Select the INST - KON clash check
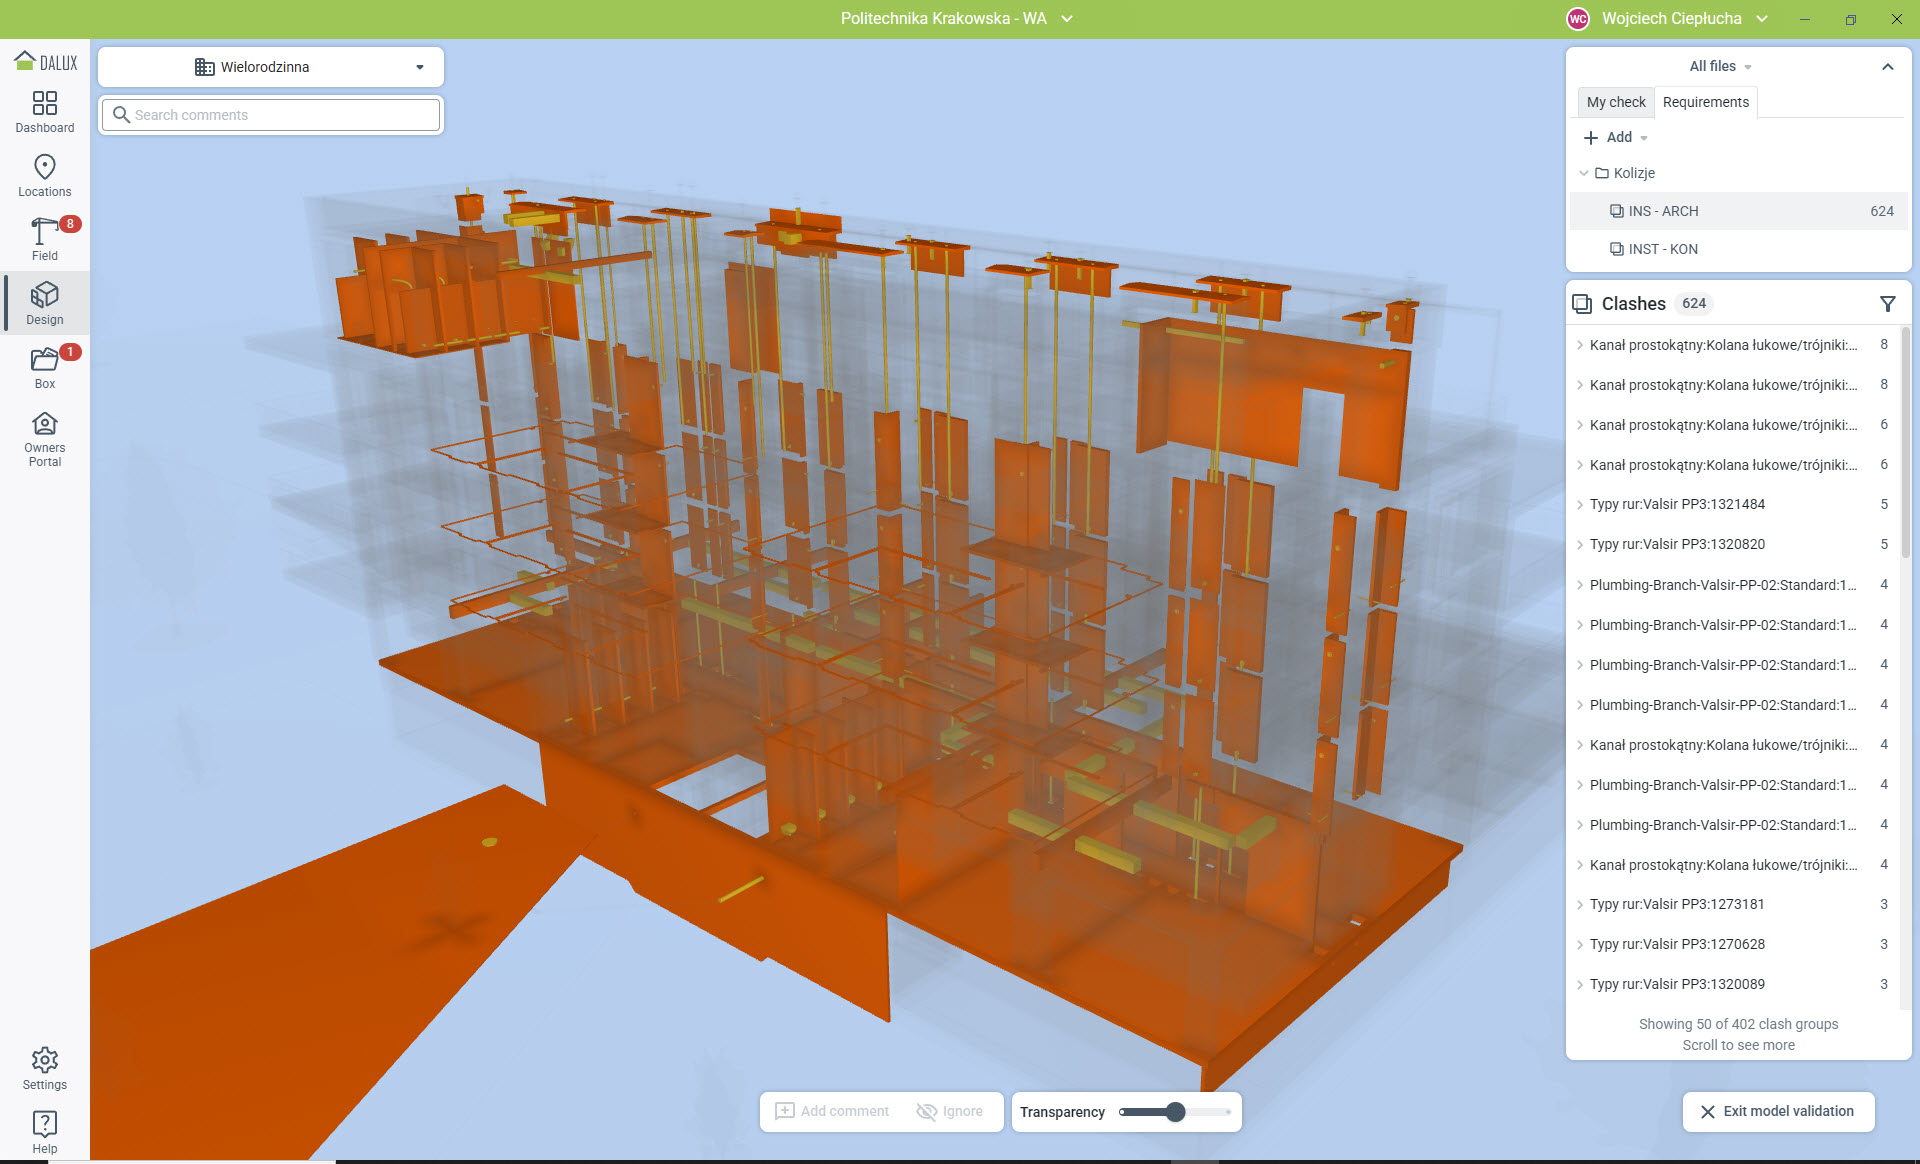This screenshot has height=1164, width=1920. (1662, 249)
